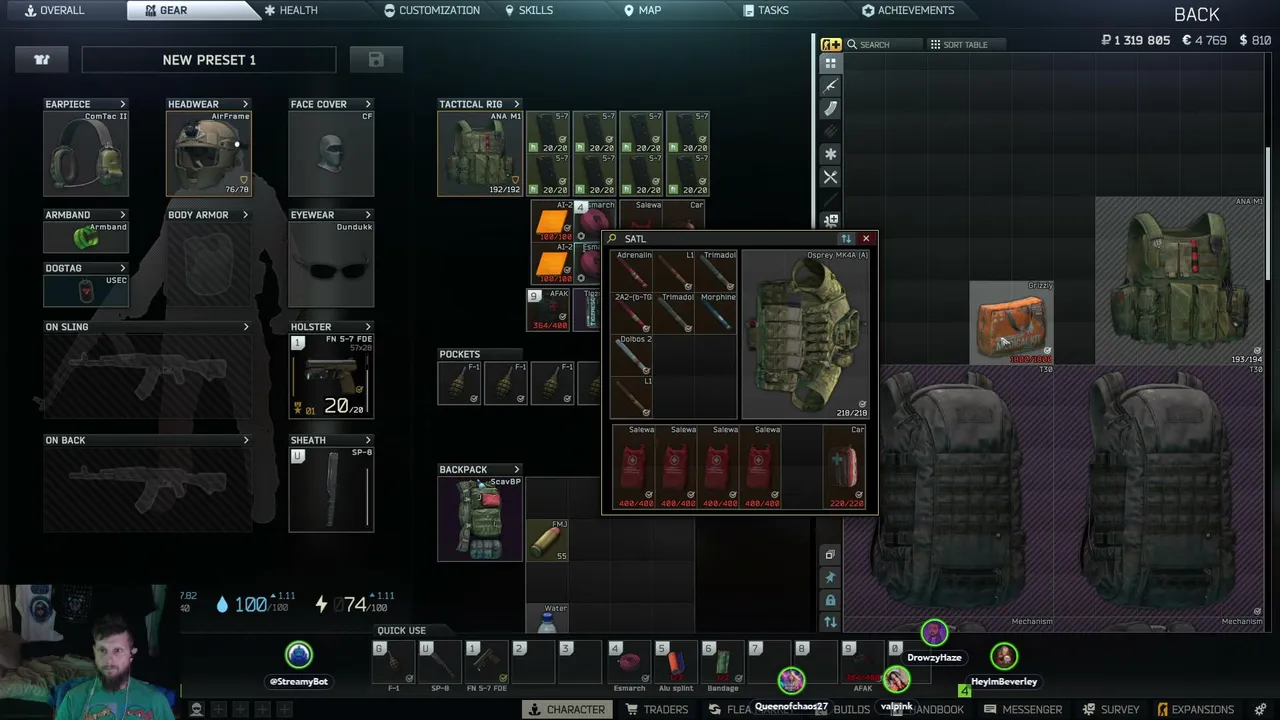Viewport: 1280px width, 720px height.
Task: Open the medical filter tab in stash
Action: 830,154
